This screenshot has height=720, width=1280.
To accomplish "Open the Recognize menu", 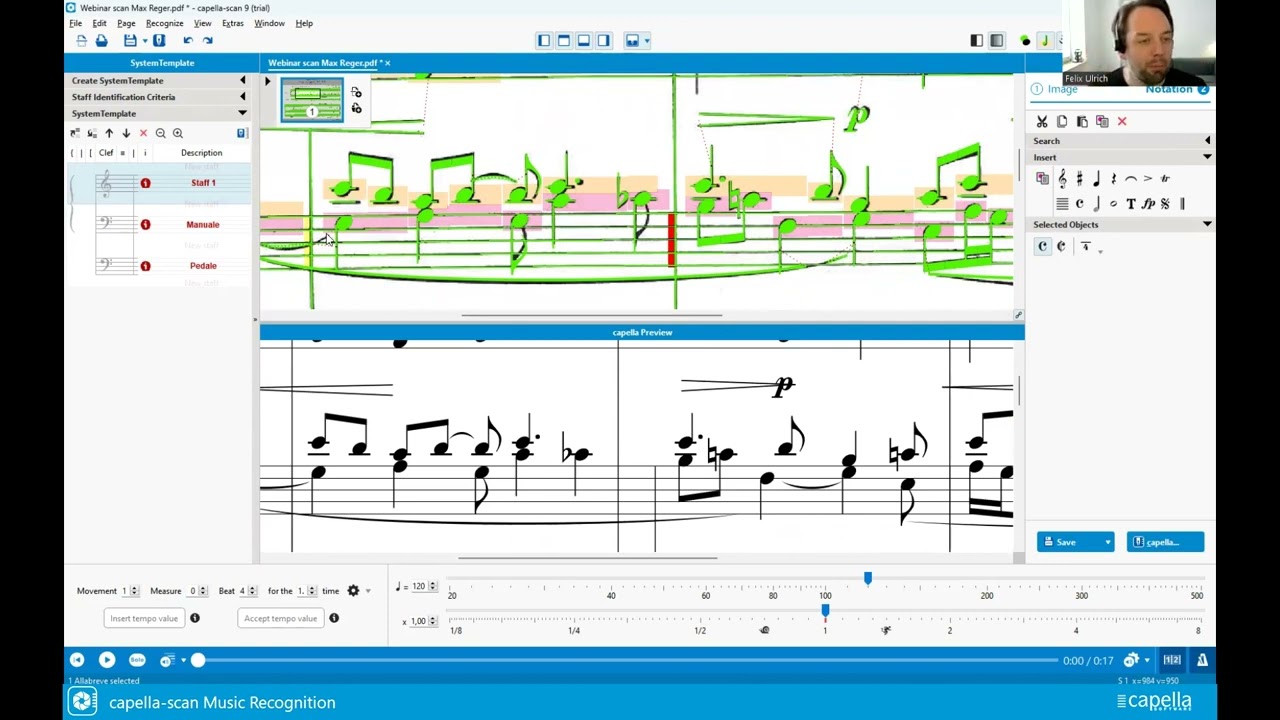I will pyautogui.click(x=164, y=23).
